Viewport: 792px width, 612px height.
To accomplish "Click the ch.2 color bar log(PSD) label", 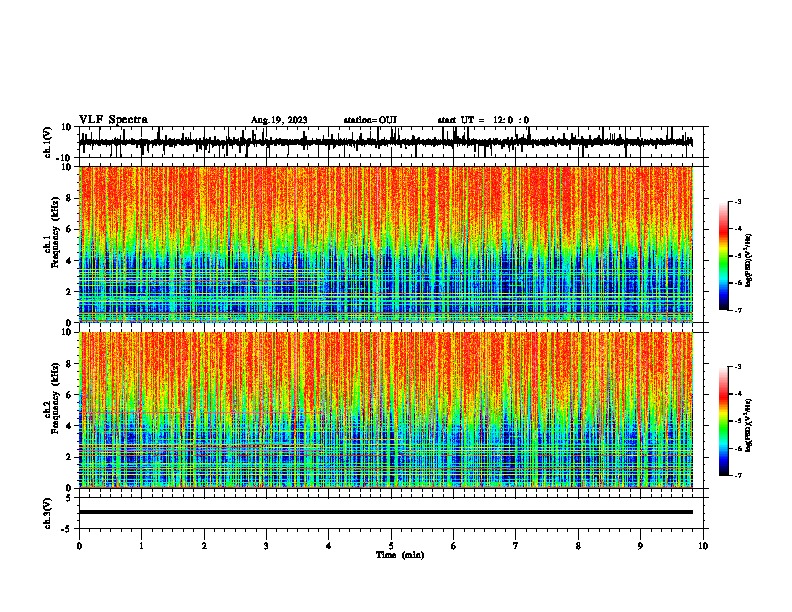I will point(749,425).
